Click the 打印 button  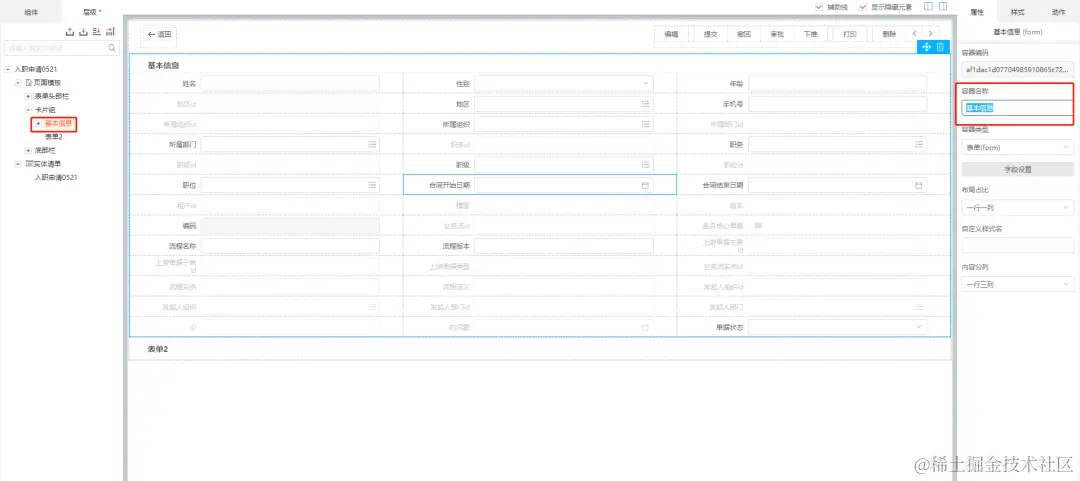tap(850, 34)
